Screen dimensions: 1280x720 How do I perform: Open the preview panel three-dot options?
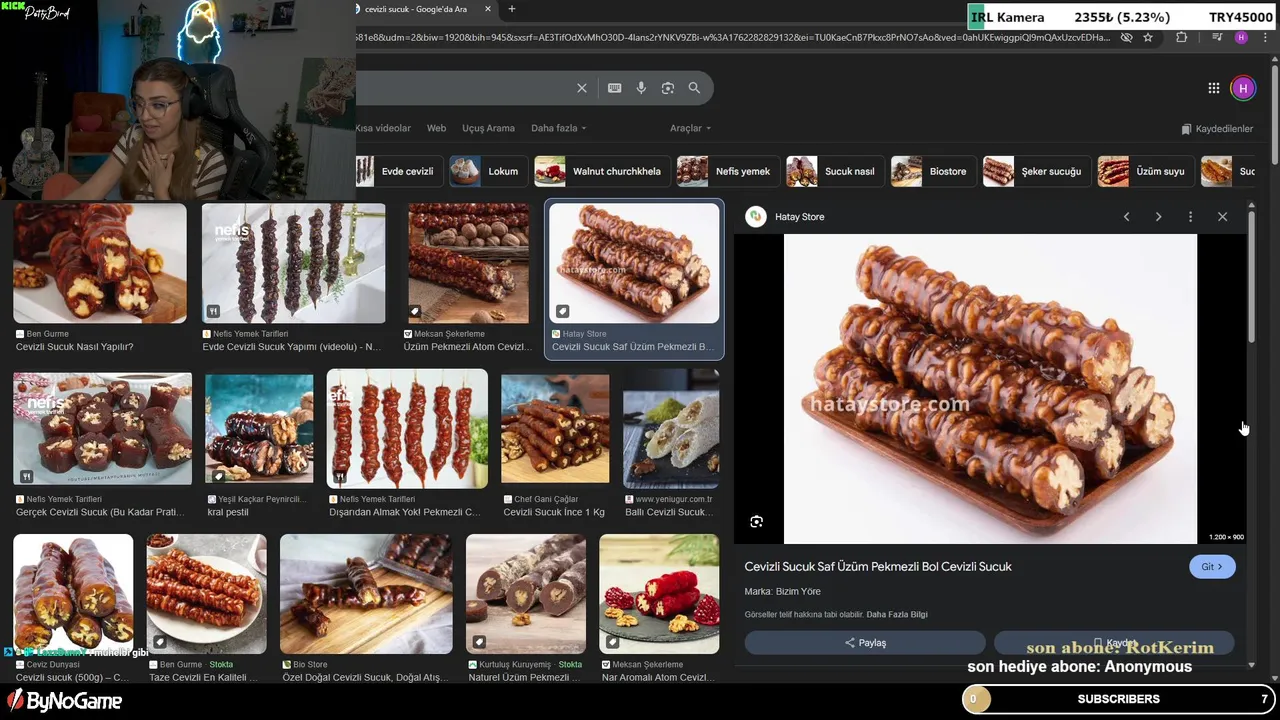tap(1190, 217)
